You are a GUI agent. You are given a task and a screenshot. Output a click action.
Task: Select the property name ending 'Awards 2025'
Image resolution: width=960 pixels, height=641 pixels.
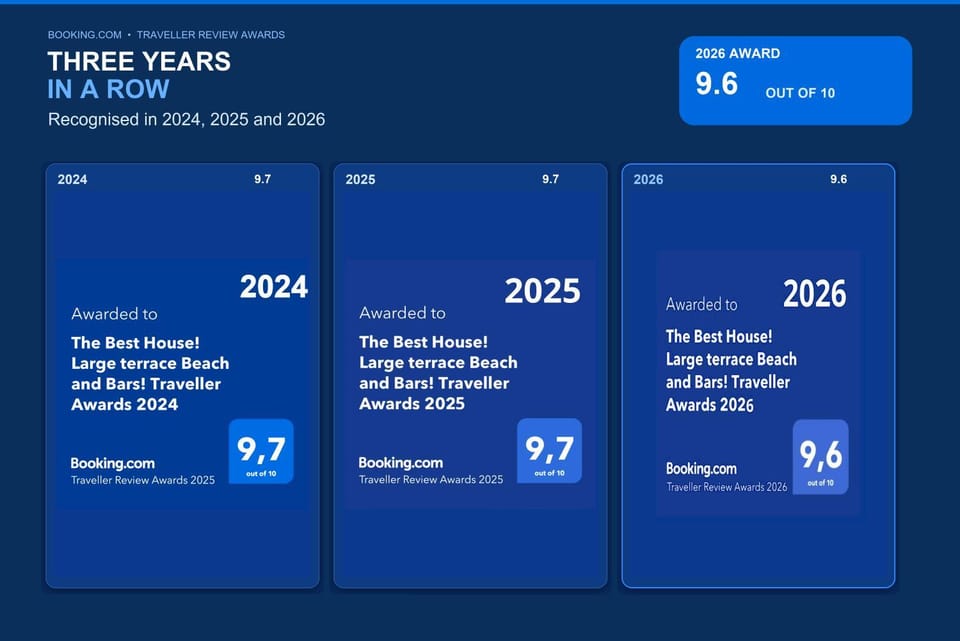[x=438, y=373]
